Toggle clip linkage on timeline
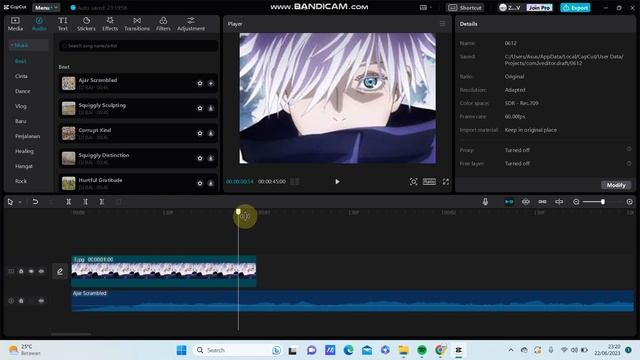The width and height of the screenshot is (640, 360). click(542, 202)
